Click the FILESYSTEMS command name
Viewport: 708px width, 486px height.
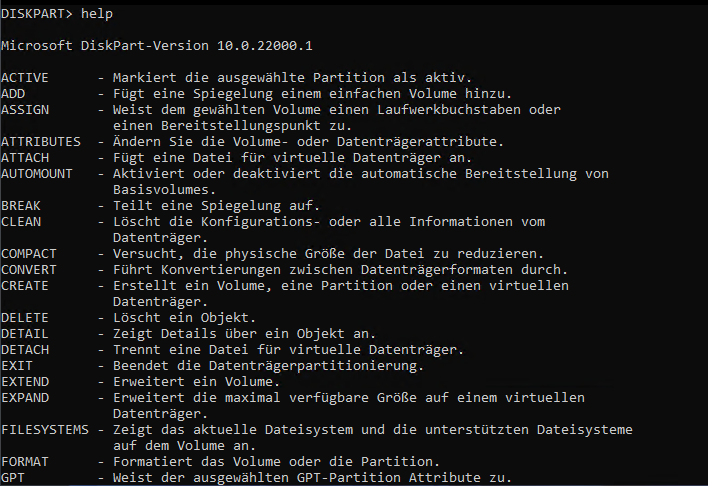coord(45,429)
